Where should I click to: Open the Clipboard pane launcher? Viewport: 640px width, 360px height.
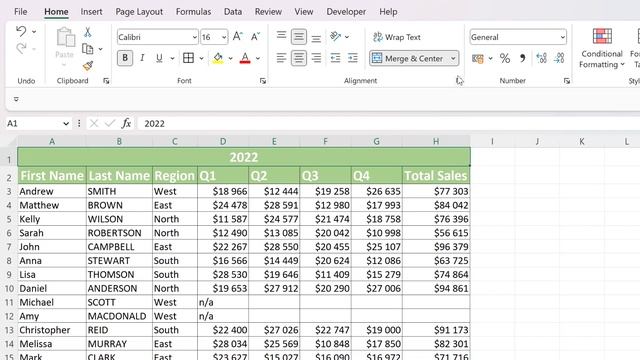pos(106,81)
